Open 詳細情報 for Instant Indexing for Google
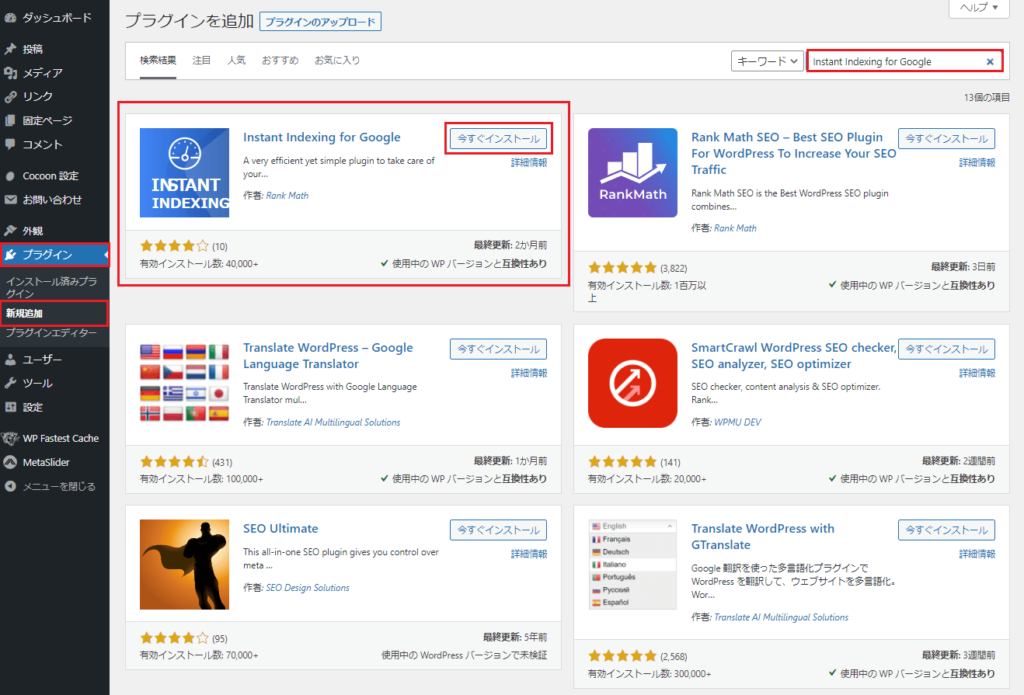 [529, 163]
